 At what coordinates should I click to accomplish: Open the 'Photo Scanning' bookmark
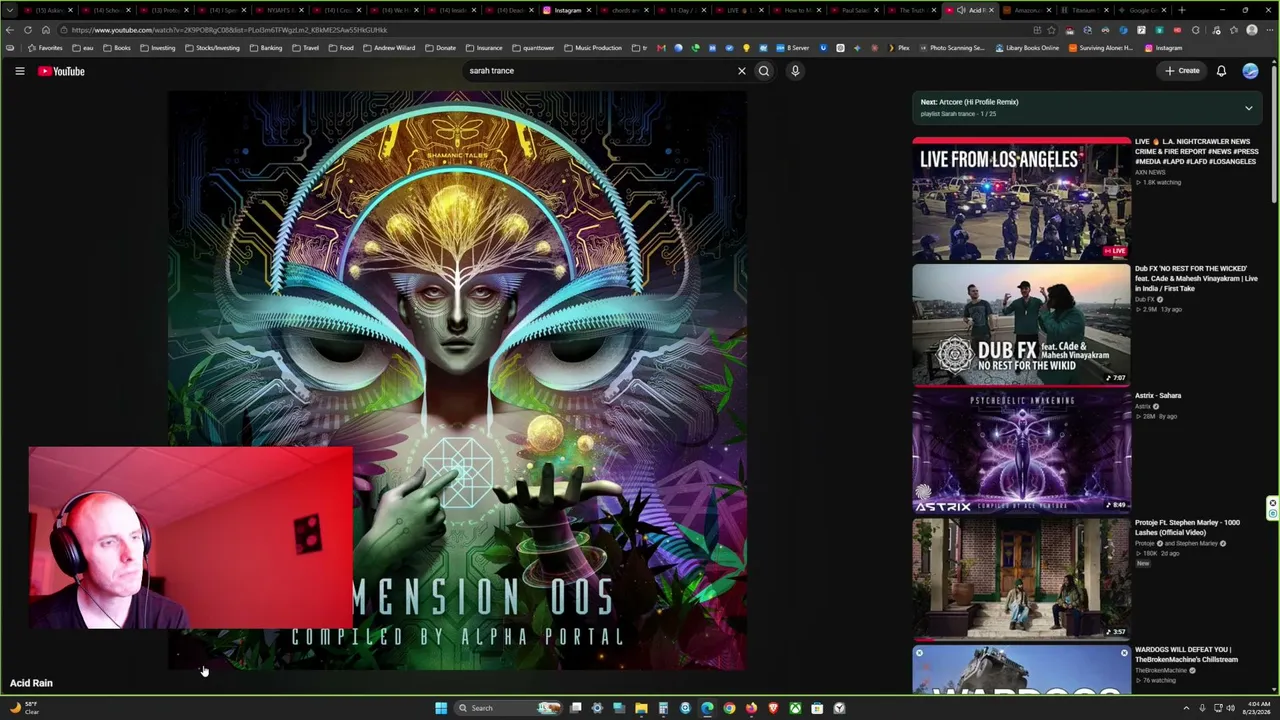(x=951, y=48)
